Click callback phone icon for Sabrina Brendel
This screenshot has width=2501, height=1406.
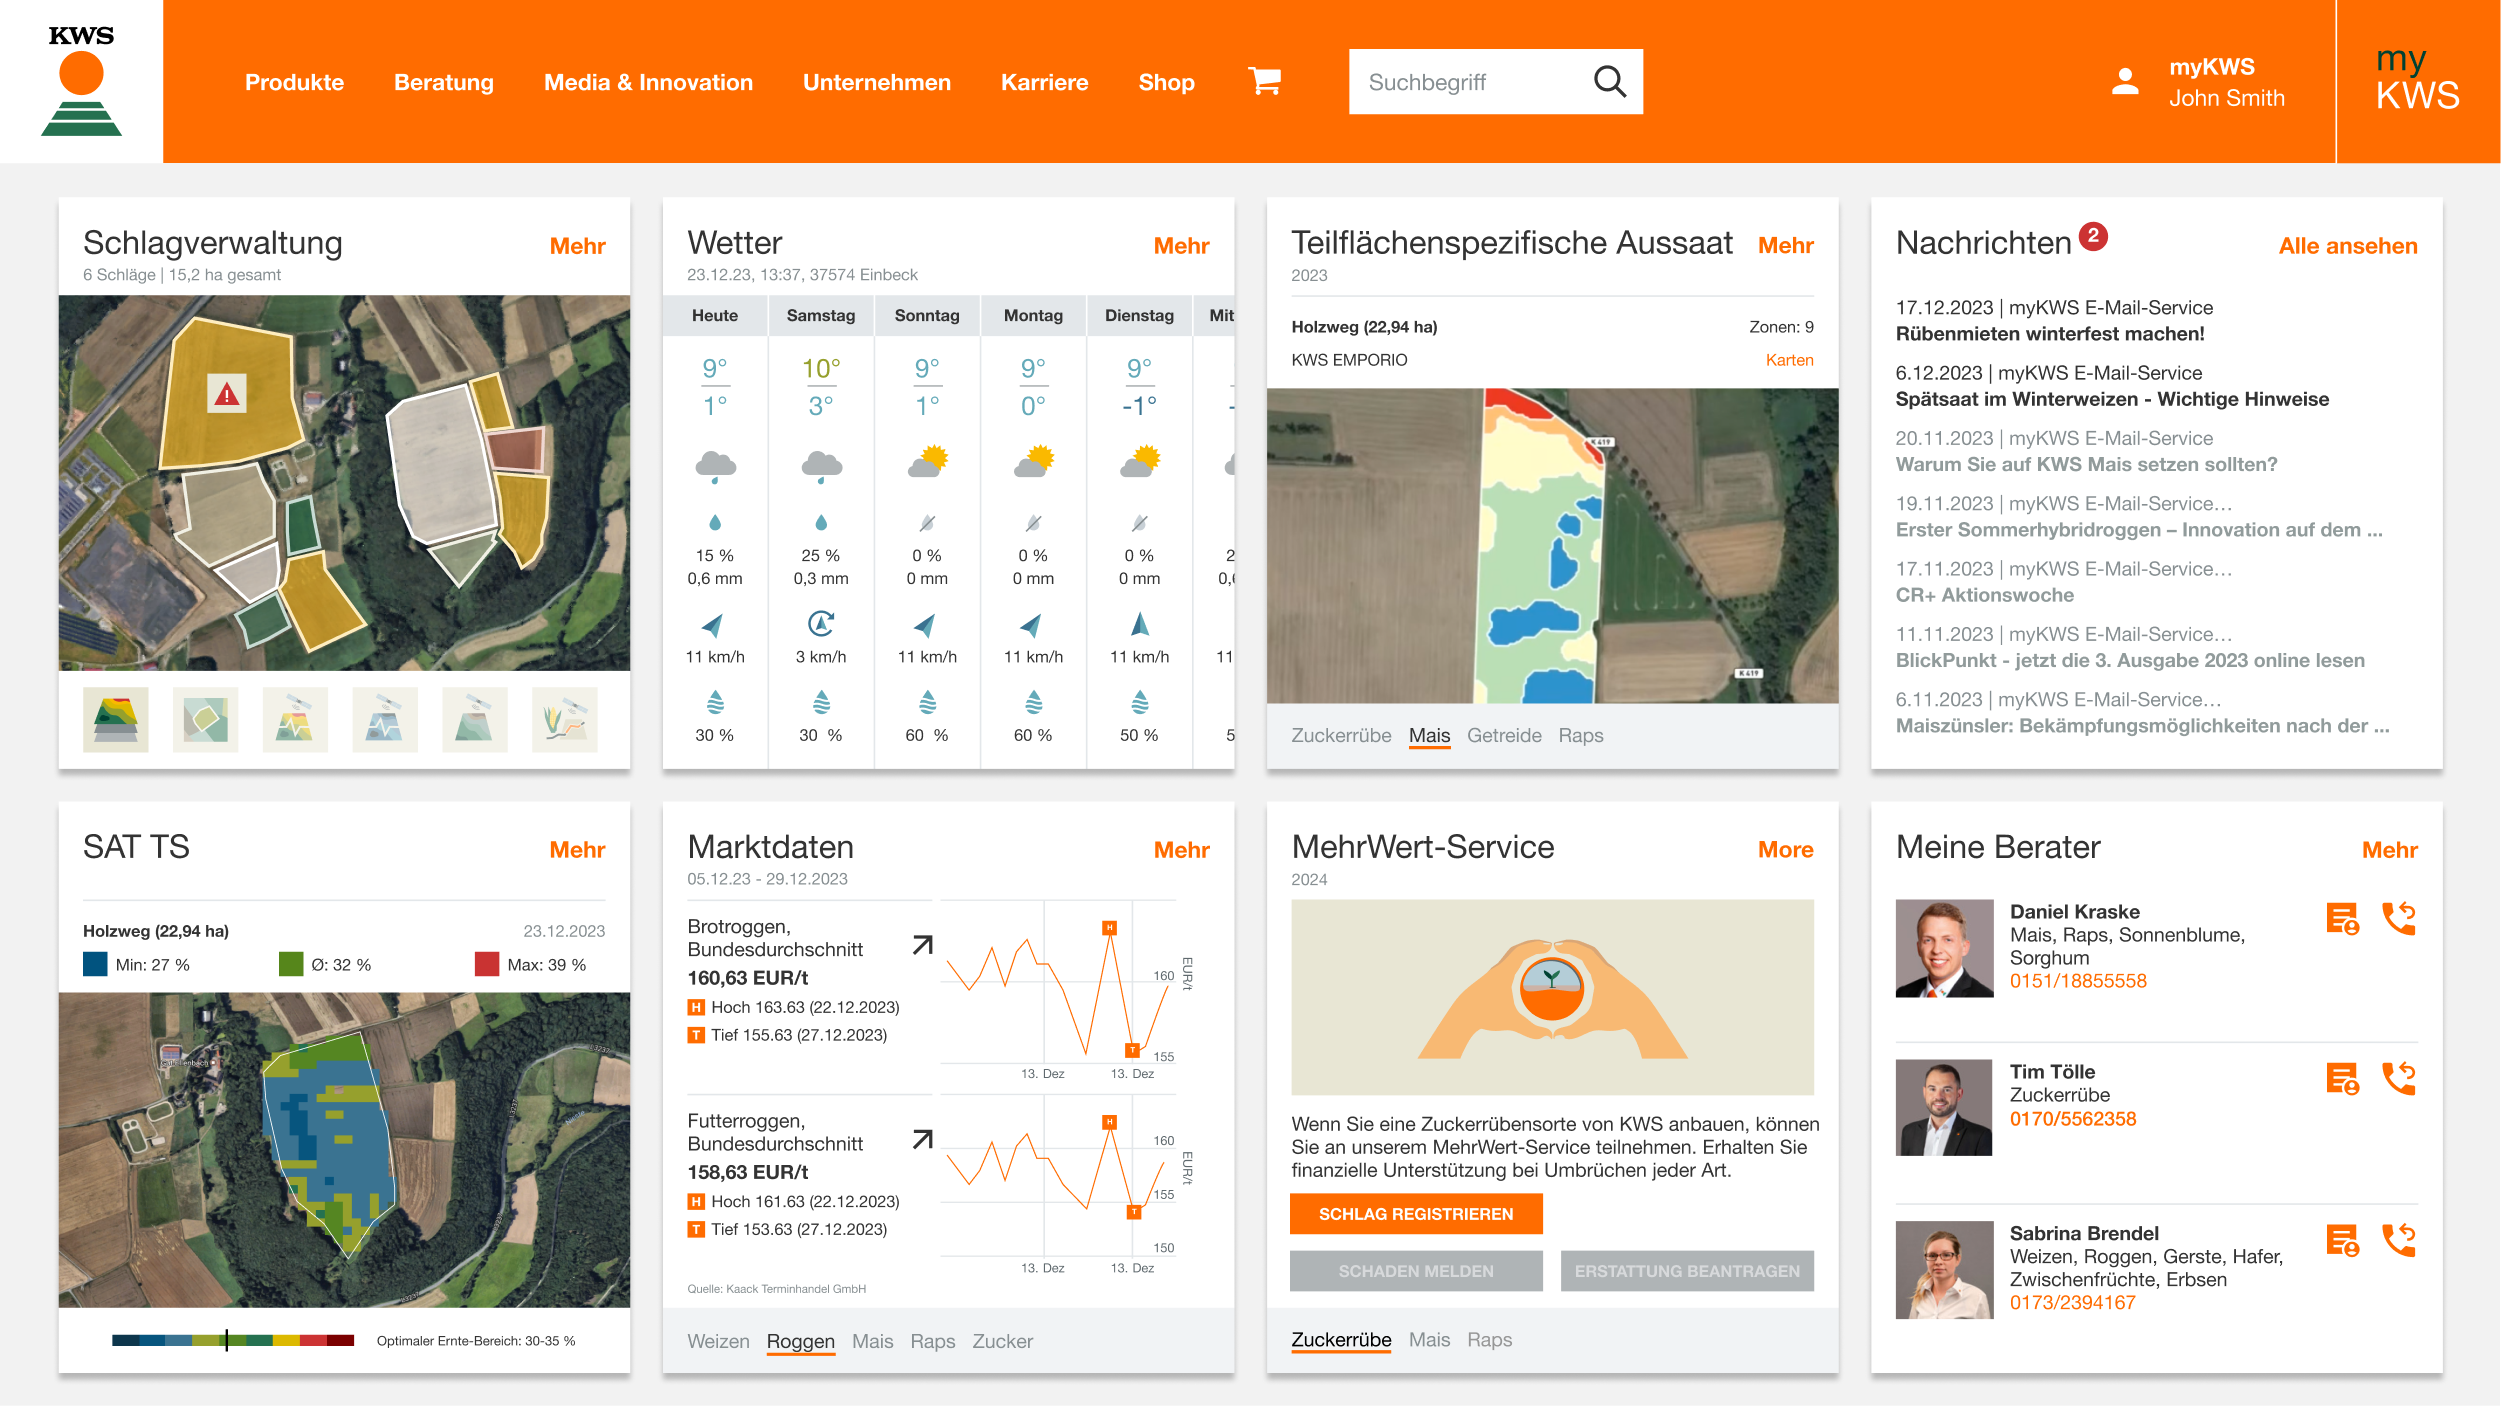pyautogui.click(x=2399, y=1240)
